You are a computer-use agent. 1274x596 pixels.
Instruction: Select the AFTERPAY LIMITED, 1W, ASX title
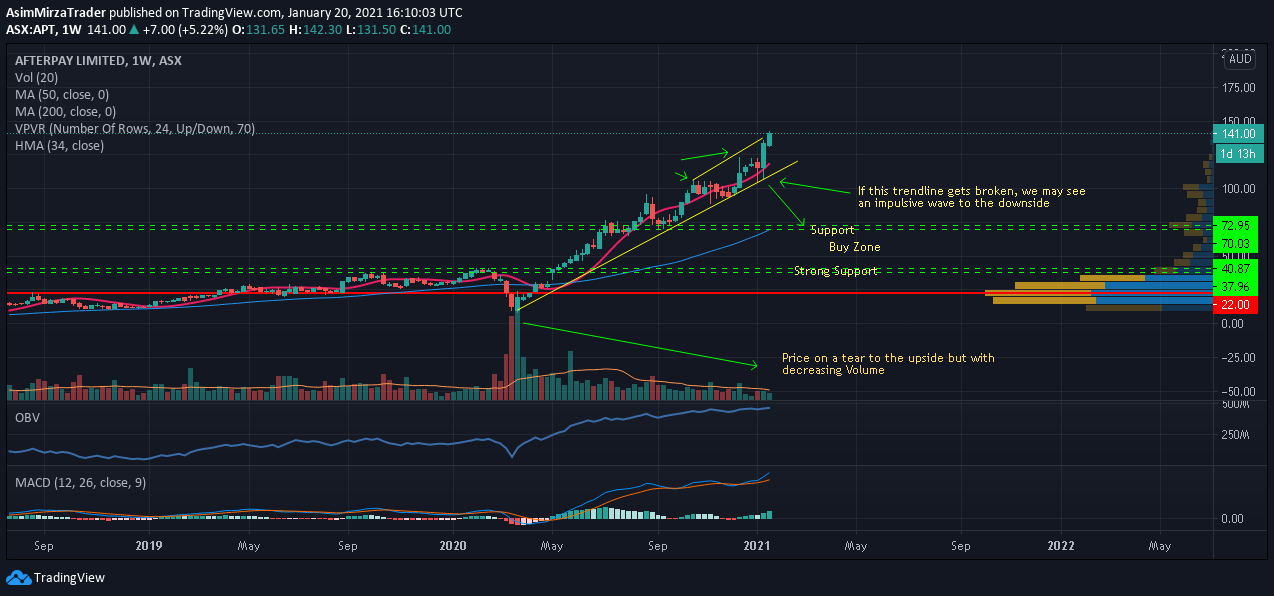(x=98, y=60)
